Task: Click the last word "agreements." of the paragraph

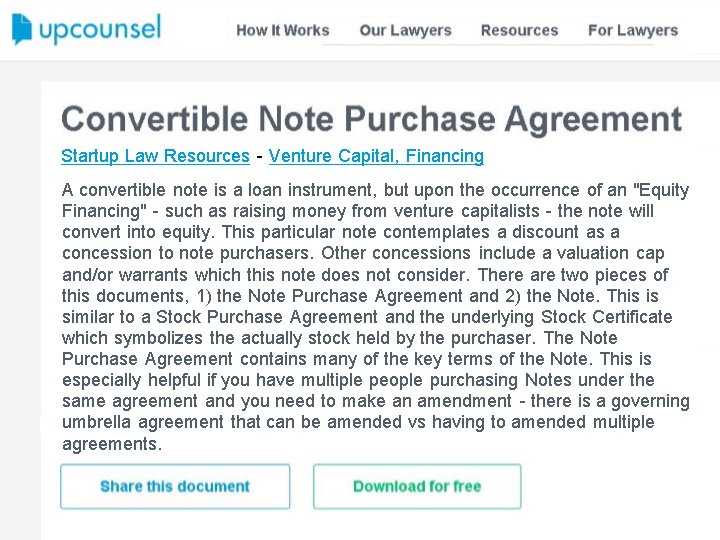Action: tap(111, 444)
